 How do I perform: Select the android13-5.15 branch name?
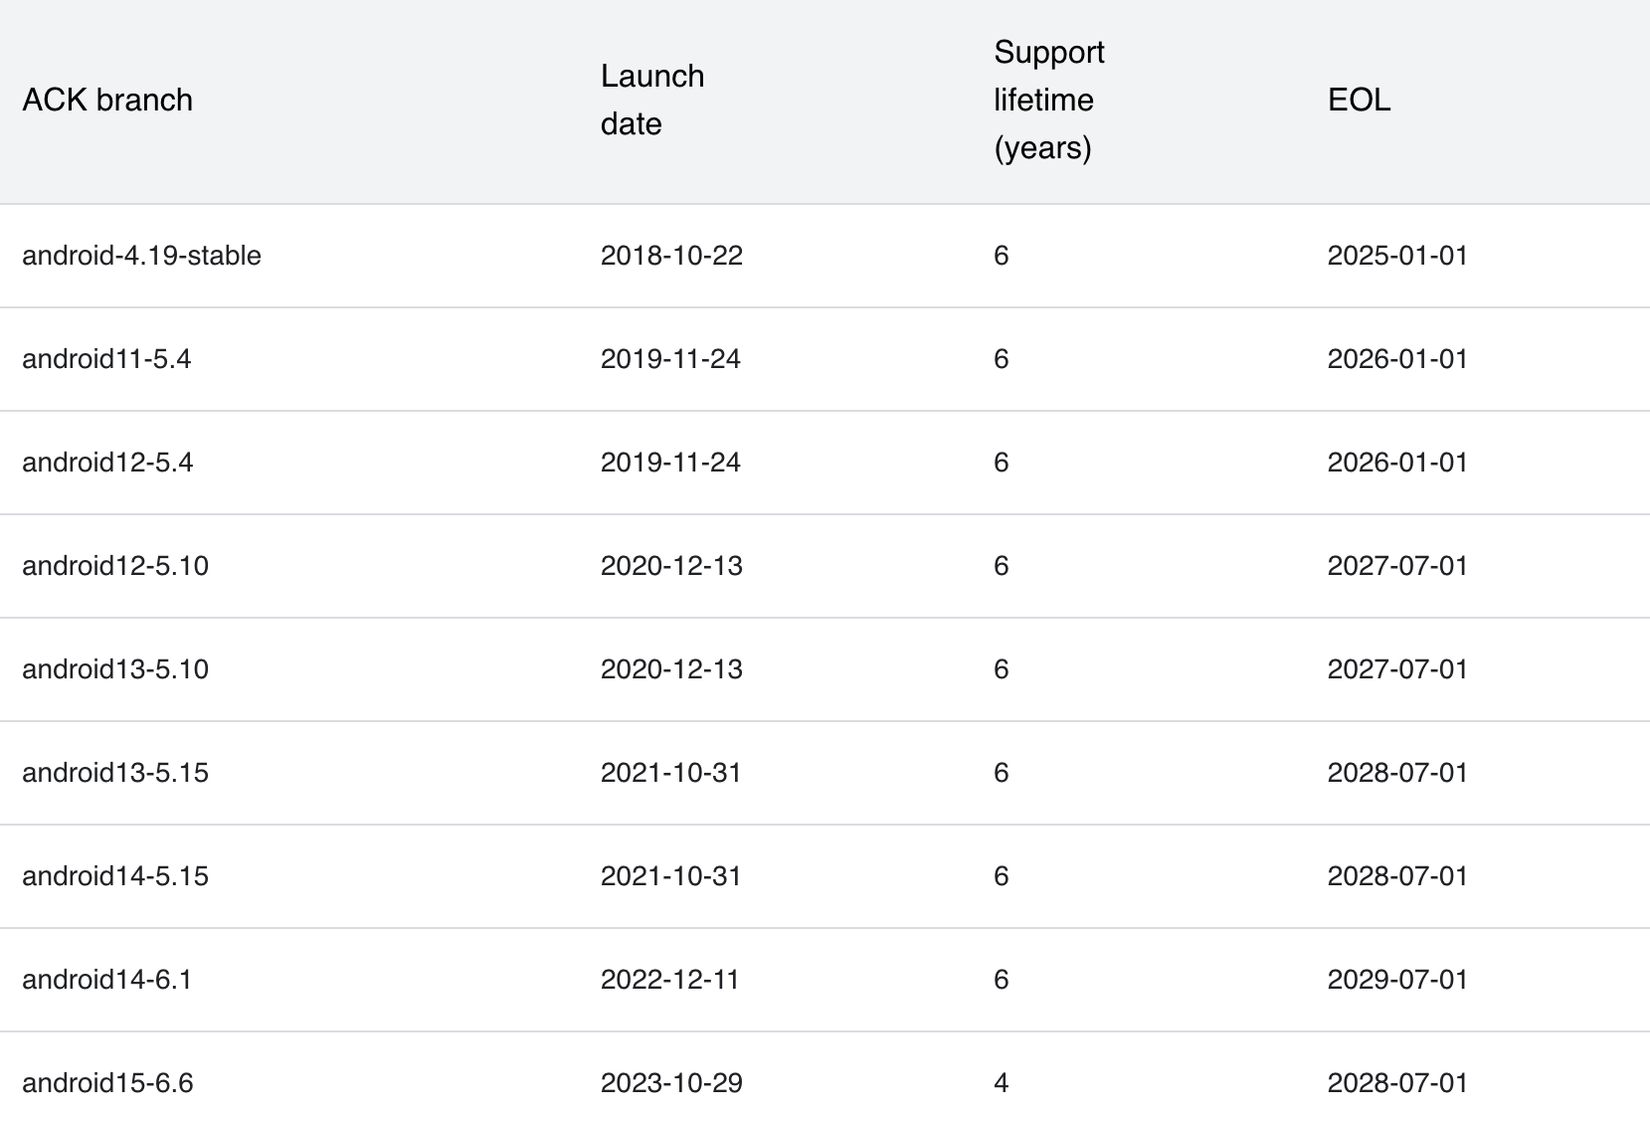[x=115, y=773]
